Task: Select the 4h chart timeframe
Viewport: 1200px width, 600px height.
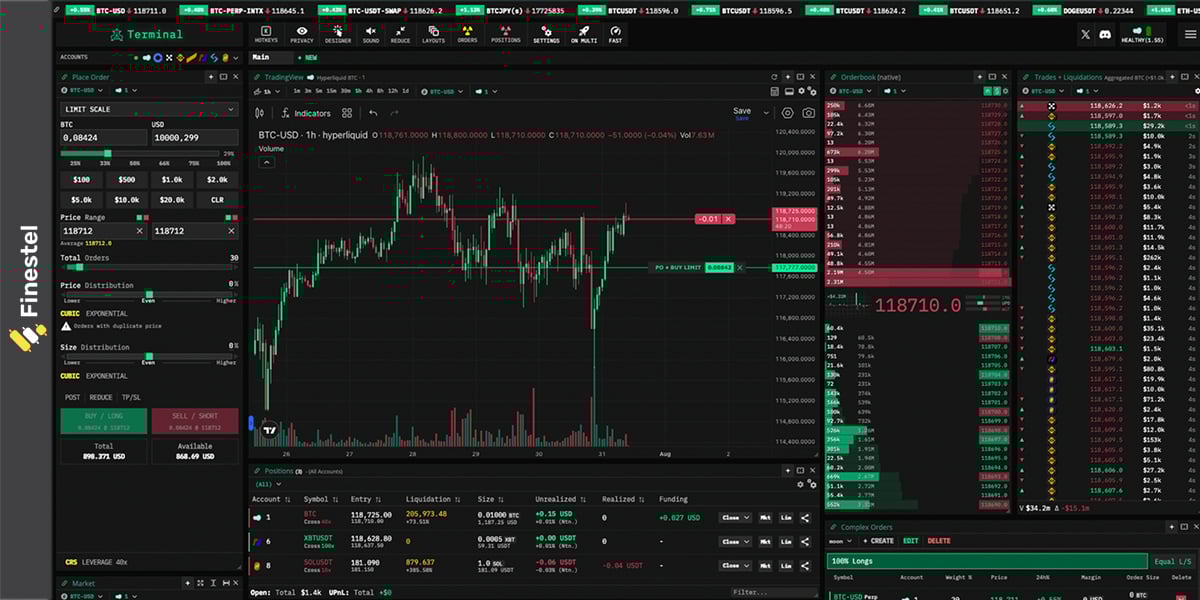Action: 370,91
